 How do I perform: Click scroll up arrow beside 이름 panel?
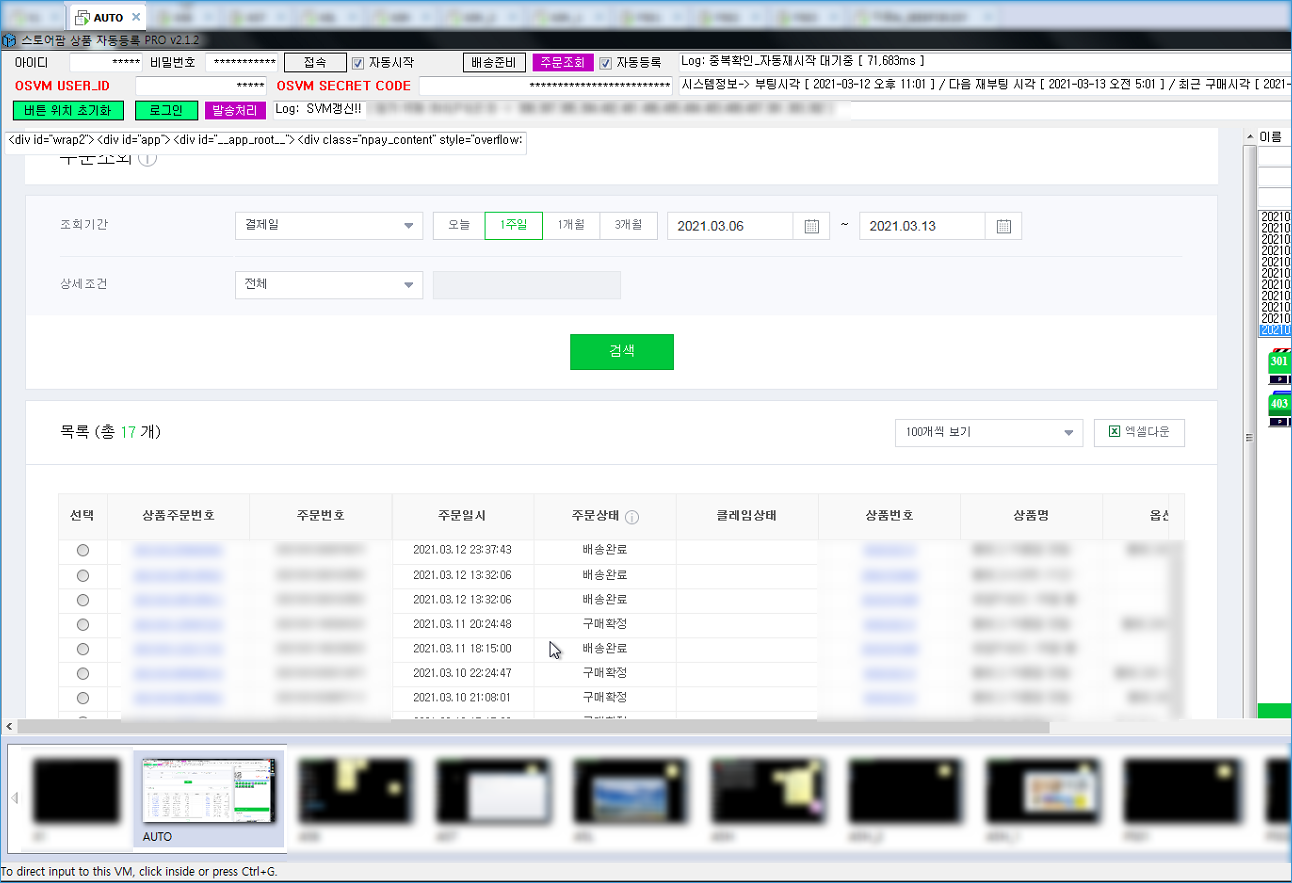[x=1249, y=136]
